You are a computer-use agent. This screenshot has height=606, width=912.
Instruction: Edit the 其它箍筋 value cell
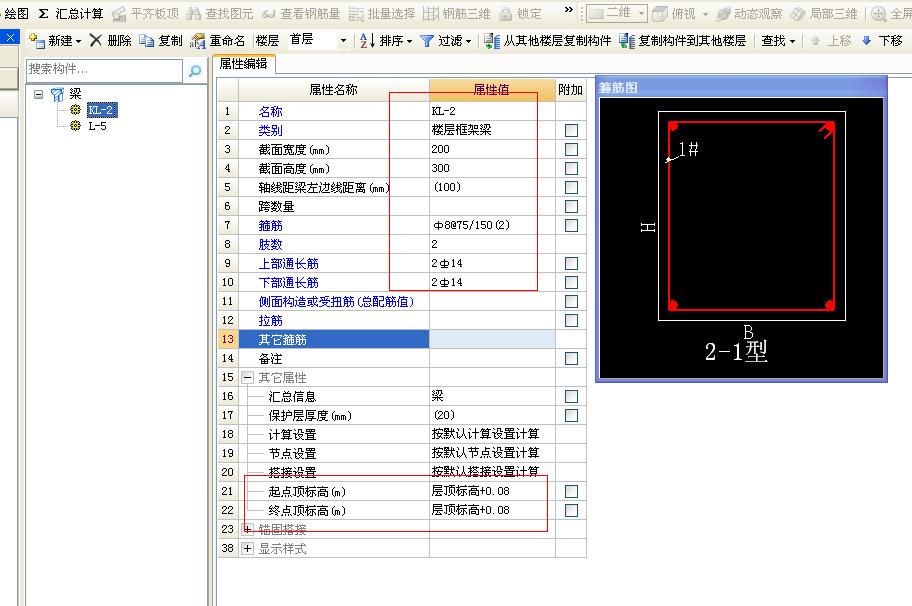pos(492,339)
